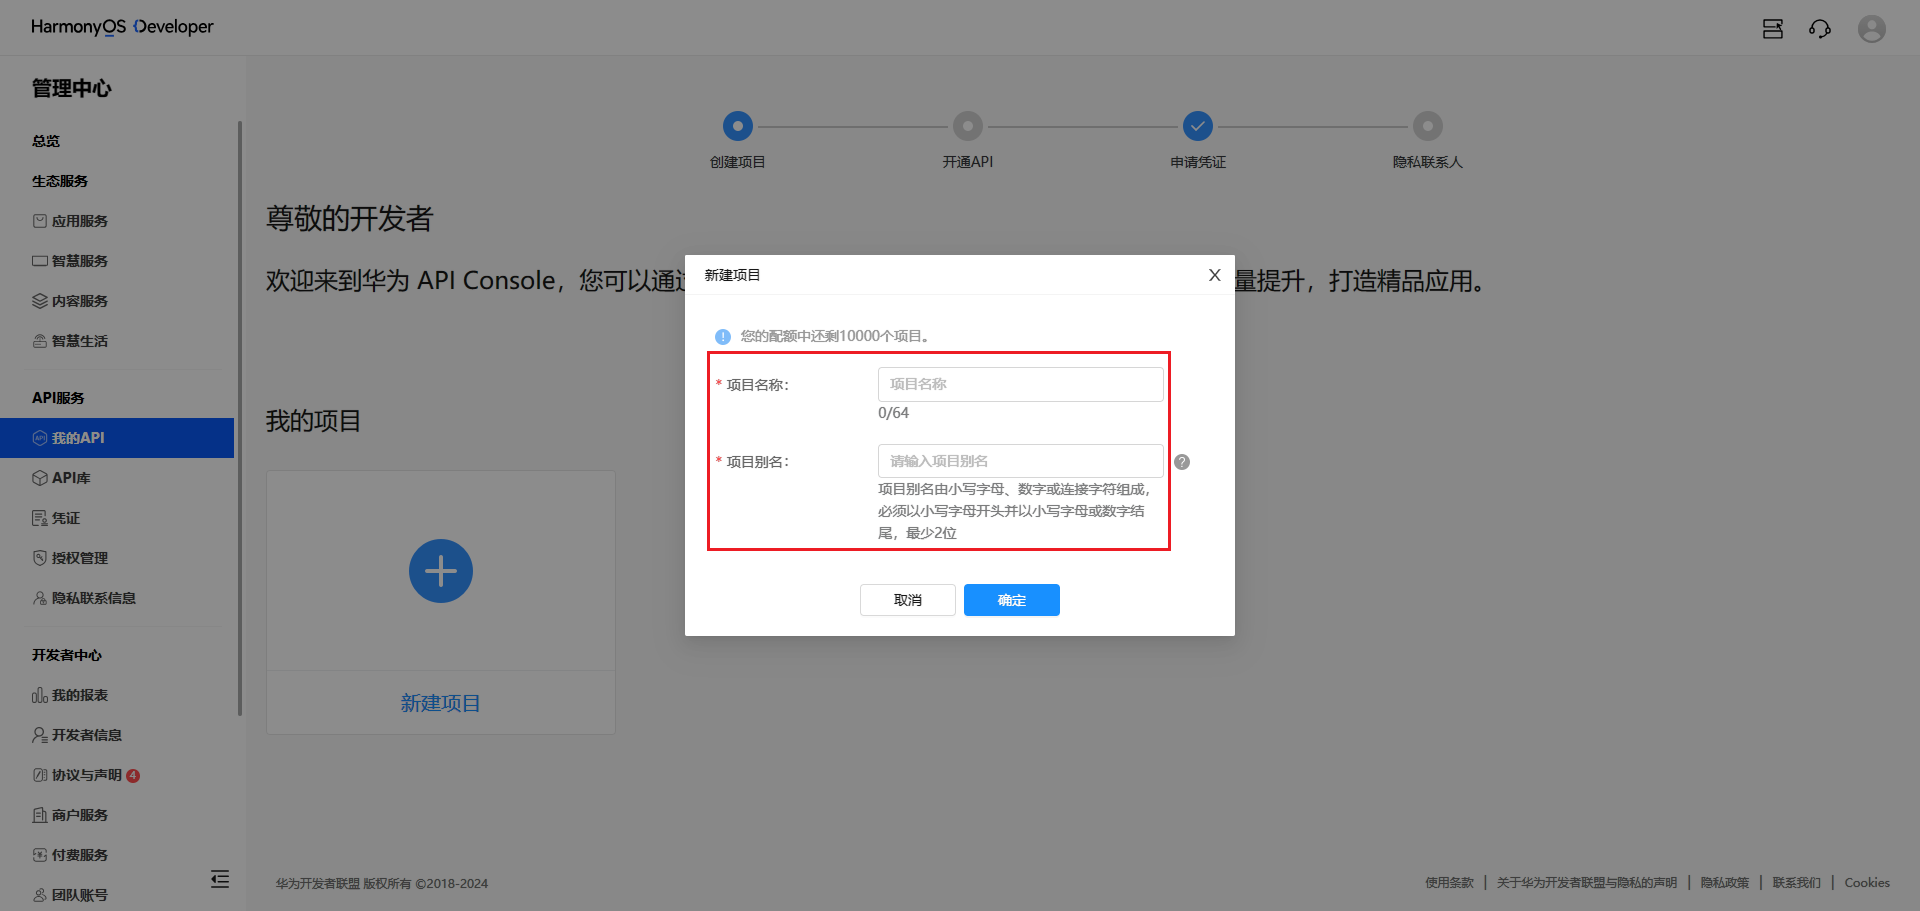Click the help question mark beside 项目别名
1920x911 pixels.
pos(1181,462)
